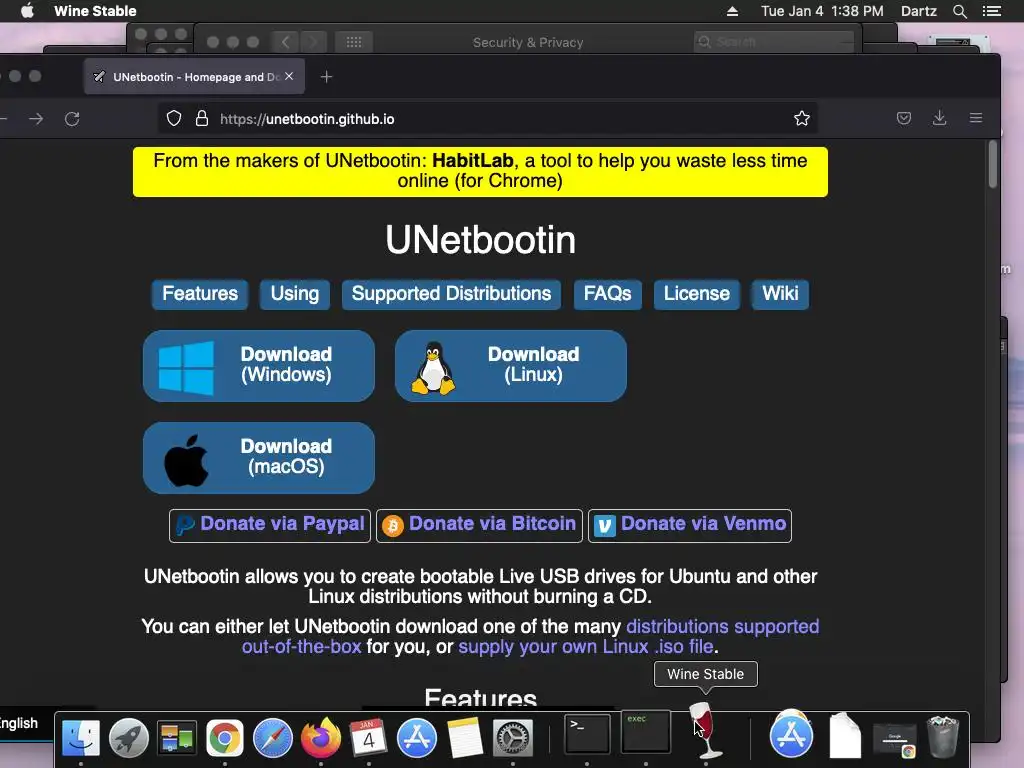The width and height of the screenshot is (1024, 768).
Task: Click Download (Windows) button
Action: coord(259,366)
